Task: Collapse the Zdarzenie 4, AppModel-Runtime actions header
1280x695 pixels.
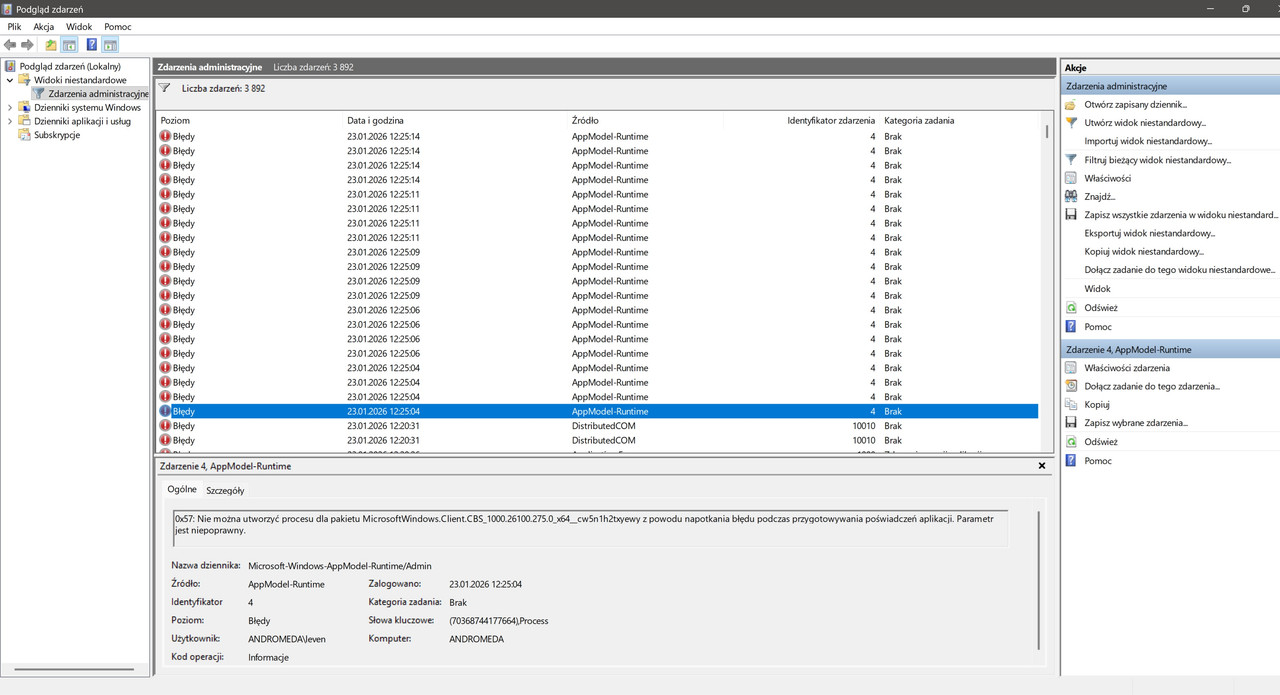Action: point(1170,350)
